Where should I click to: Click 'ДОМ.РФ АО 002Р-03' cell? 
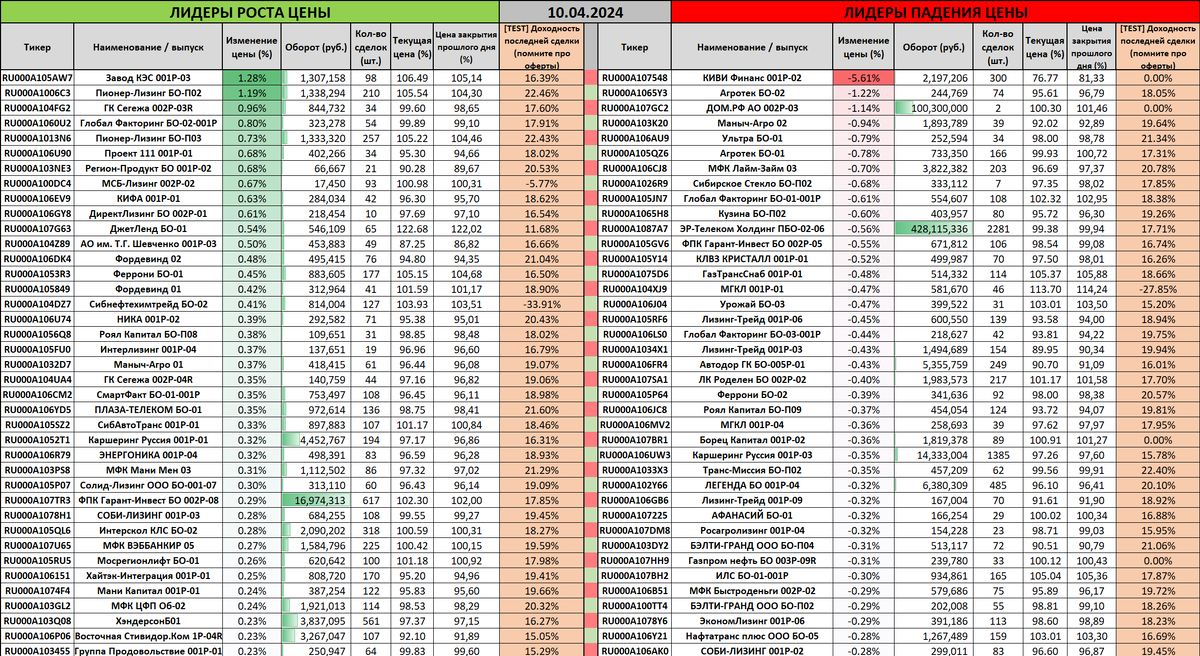pyautogui.click(x=753, y=106)
